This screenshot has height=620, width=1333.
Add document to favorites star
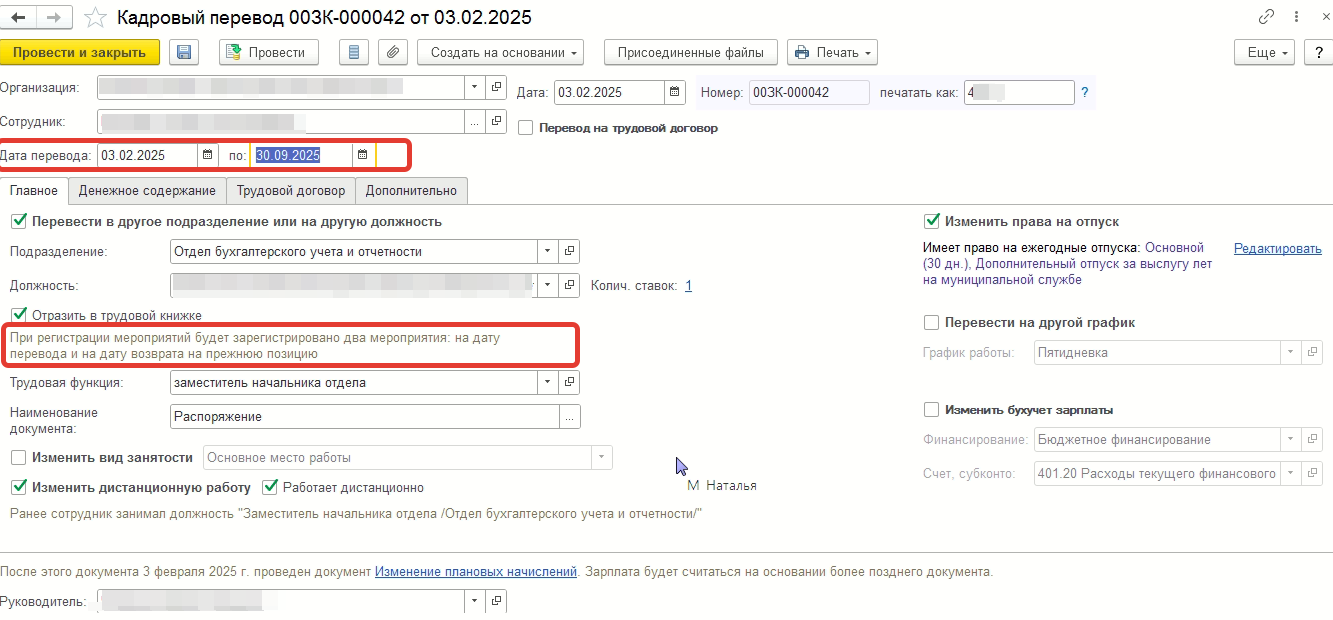point(96,18)
